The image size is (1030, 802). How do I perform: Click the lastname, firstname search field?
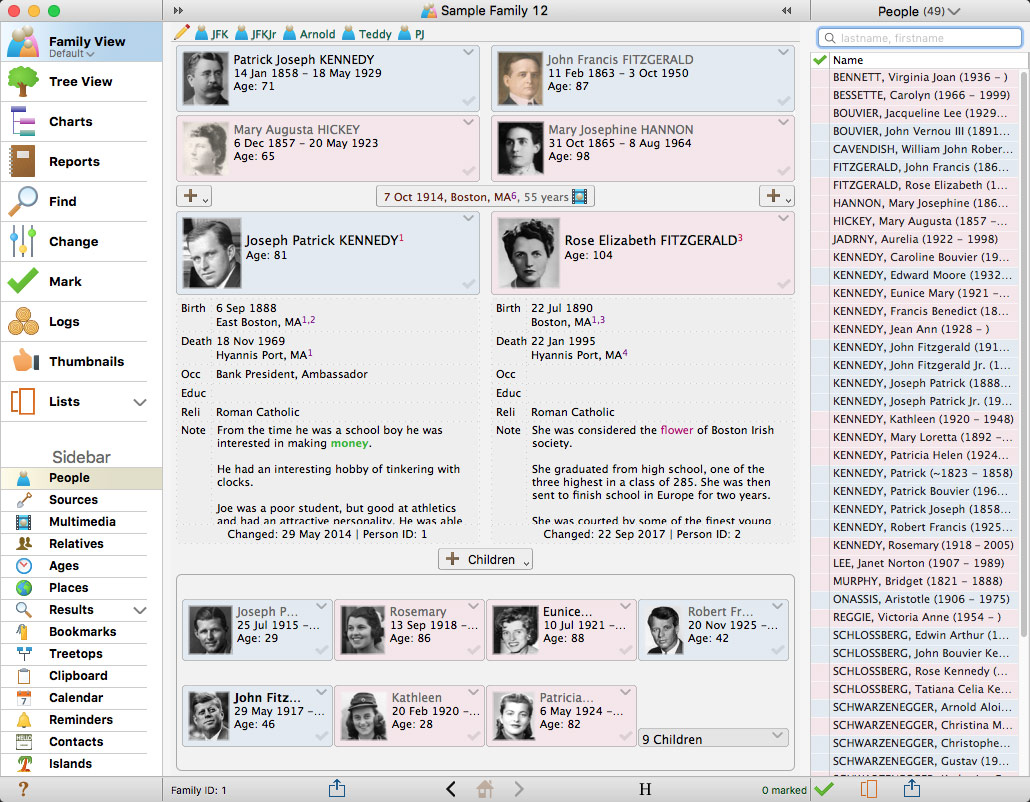(x=918, y=38)
